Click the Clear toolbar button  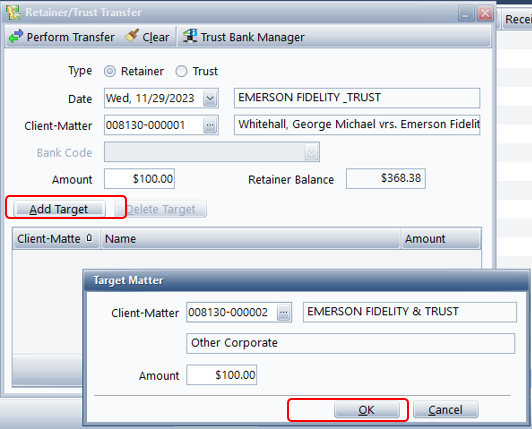[147, 37]
